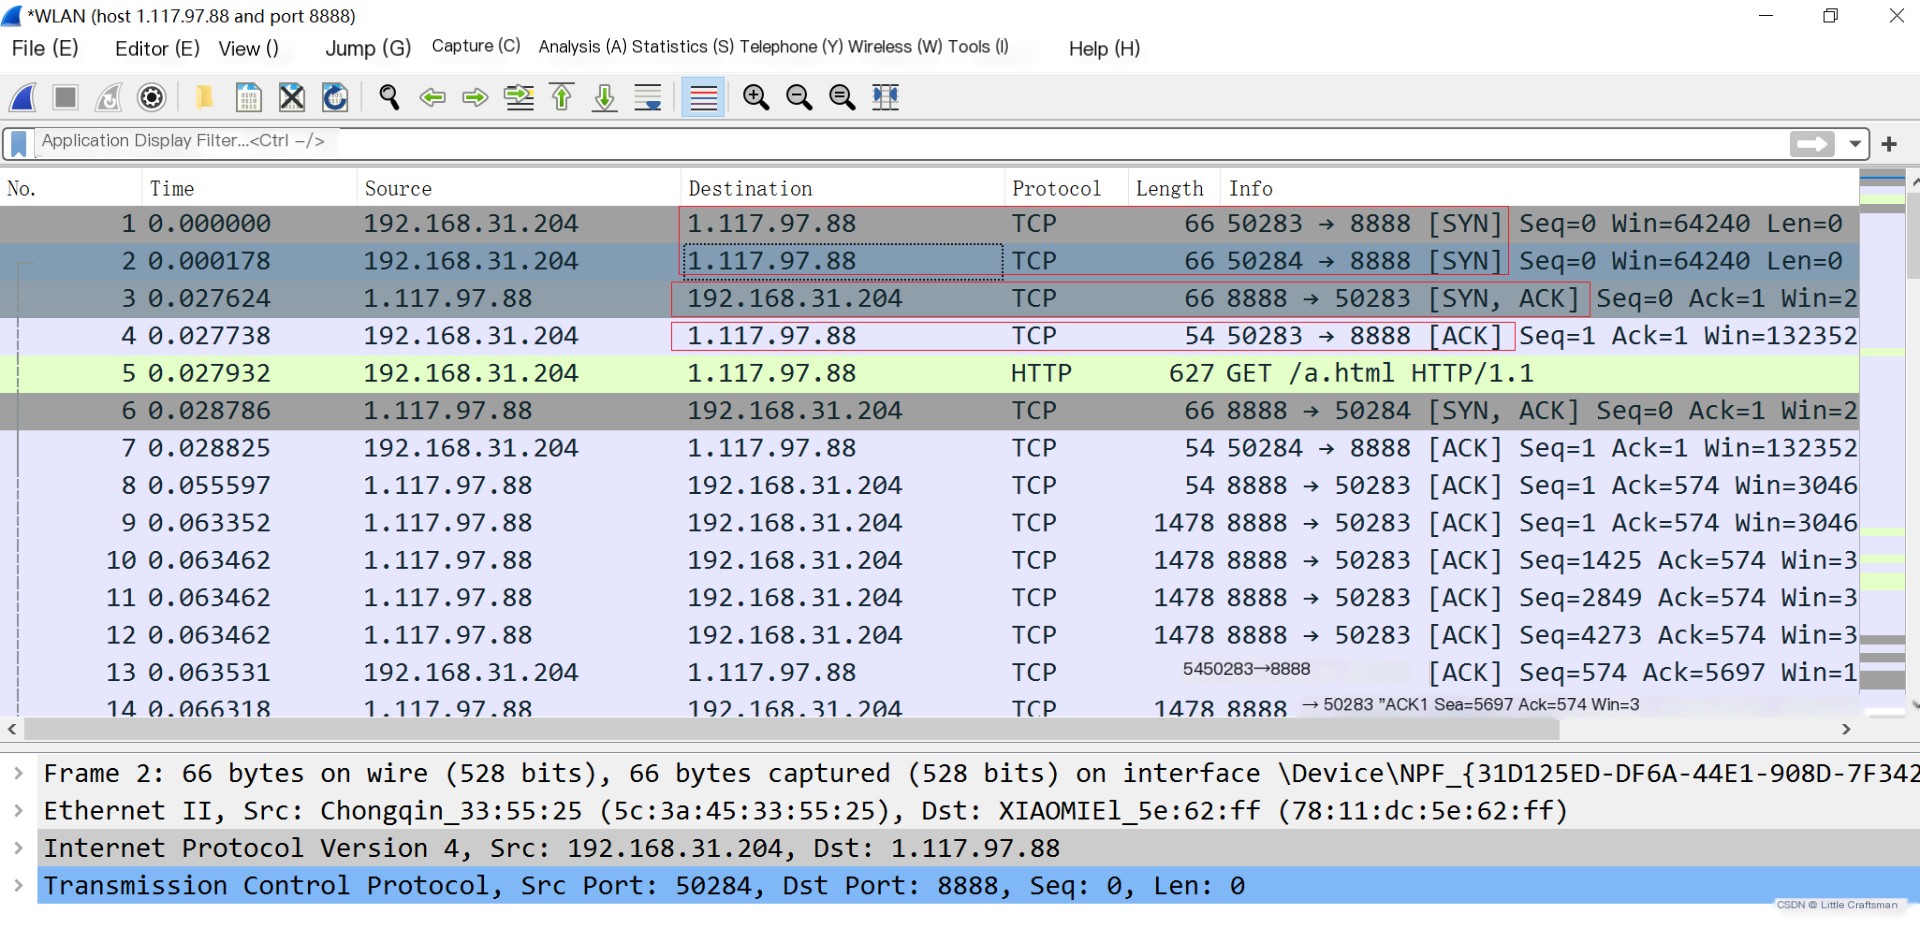Viewport: 1920px width, 928px height.
Task: Select packet 4 at time 0.027738
Action: click(929, 336)
